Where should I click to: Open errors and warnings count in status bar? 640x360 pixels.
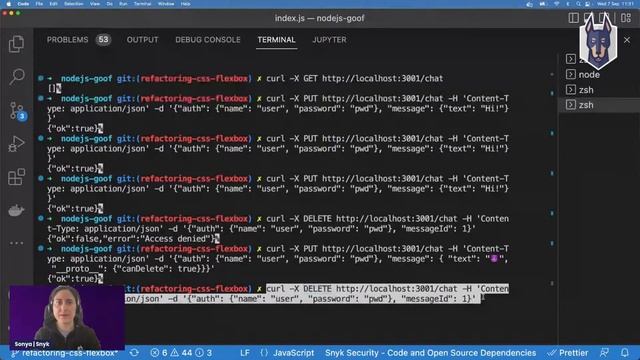coord(181,353)
